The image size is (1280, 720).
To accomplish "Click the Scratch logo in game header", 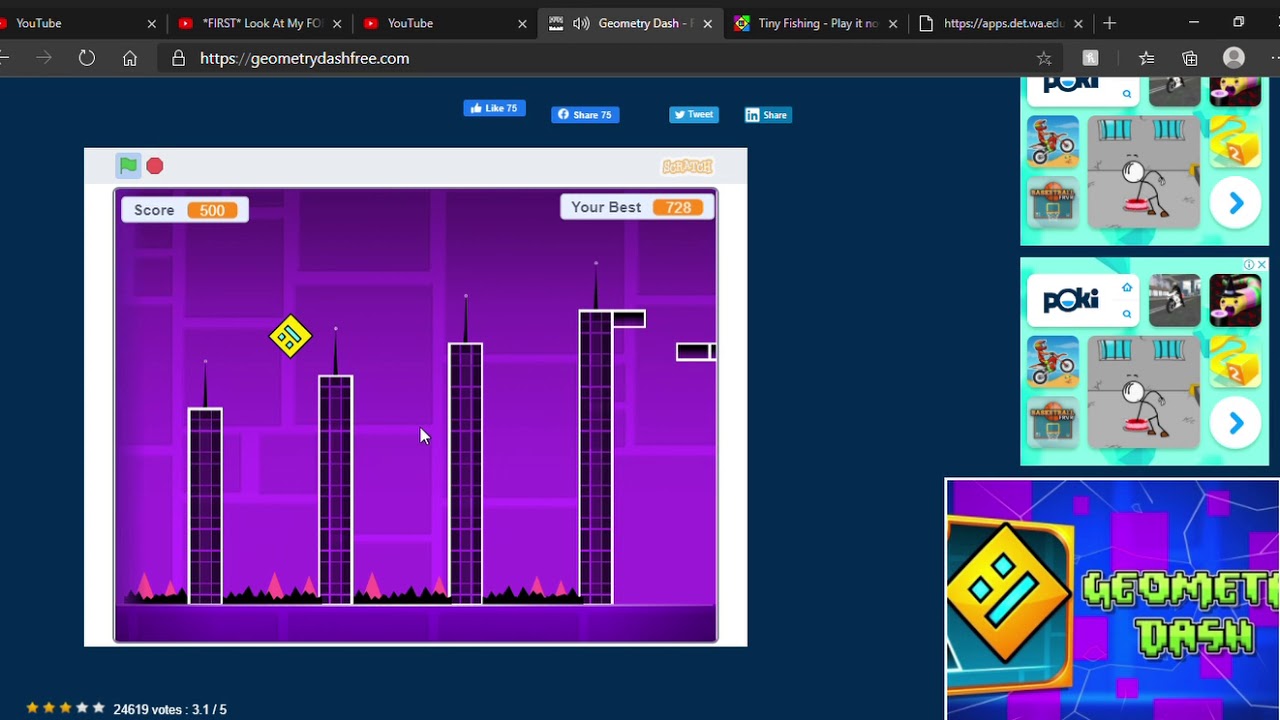I will click(688, 166).
